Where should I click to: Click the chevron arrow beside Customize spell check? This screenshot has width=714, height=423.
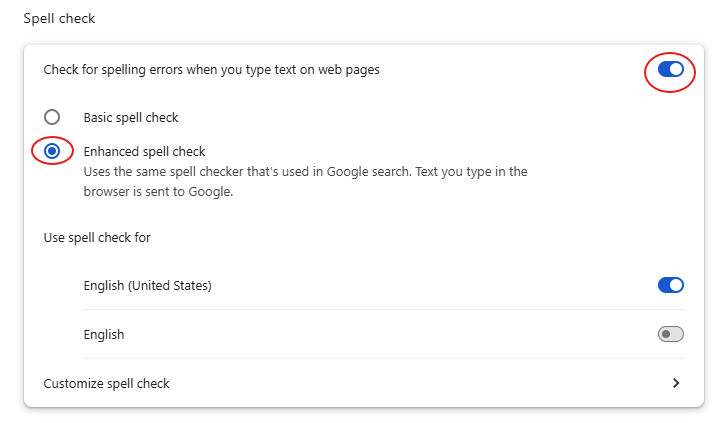pos(676,383)
